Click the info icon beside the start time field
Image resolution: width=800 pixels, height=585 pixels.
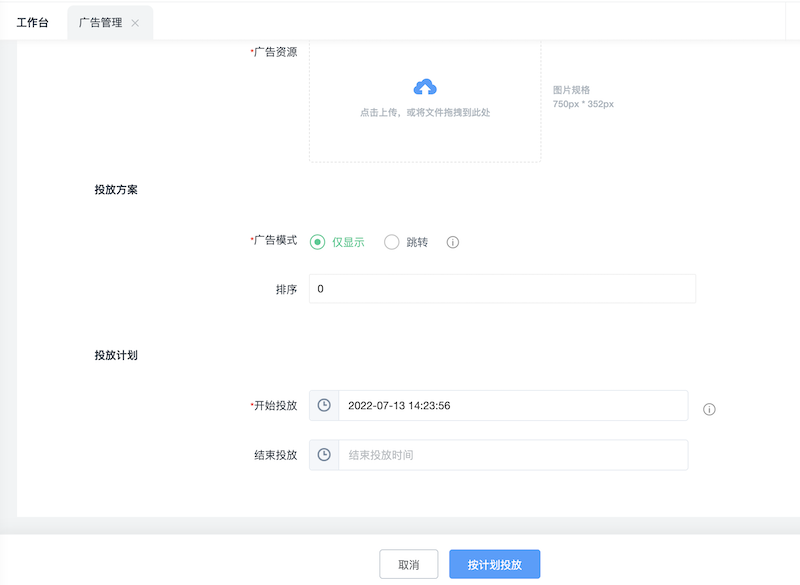709,408
